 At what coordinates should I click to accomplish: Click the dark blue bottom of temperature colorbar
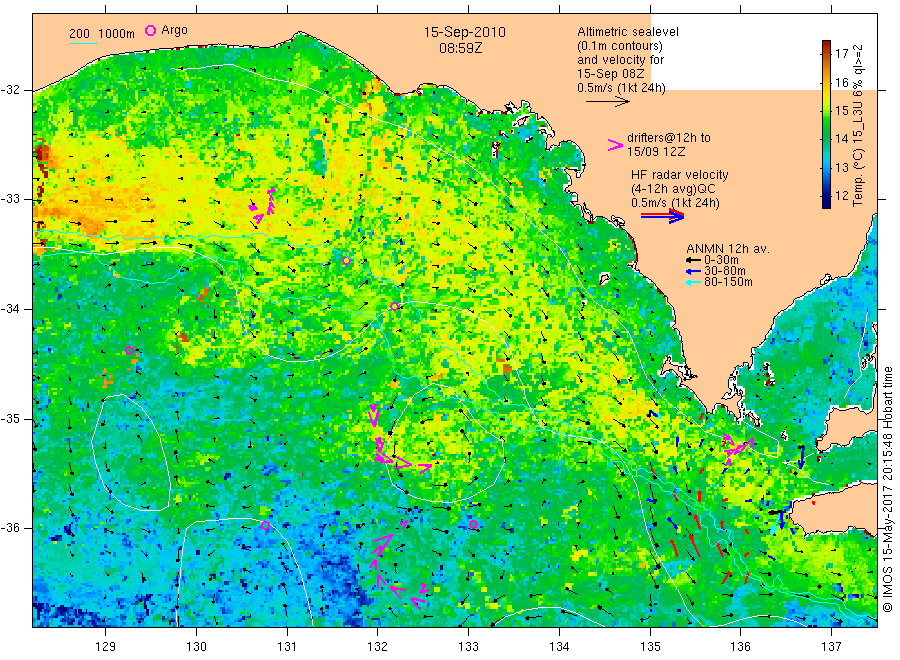tap(826, 202)
